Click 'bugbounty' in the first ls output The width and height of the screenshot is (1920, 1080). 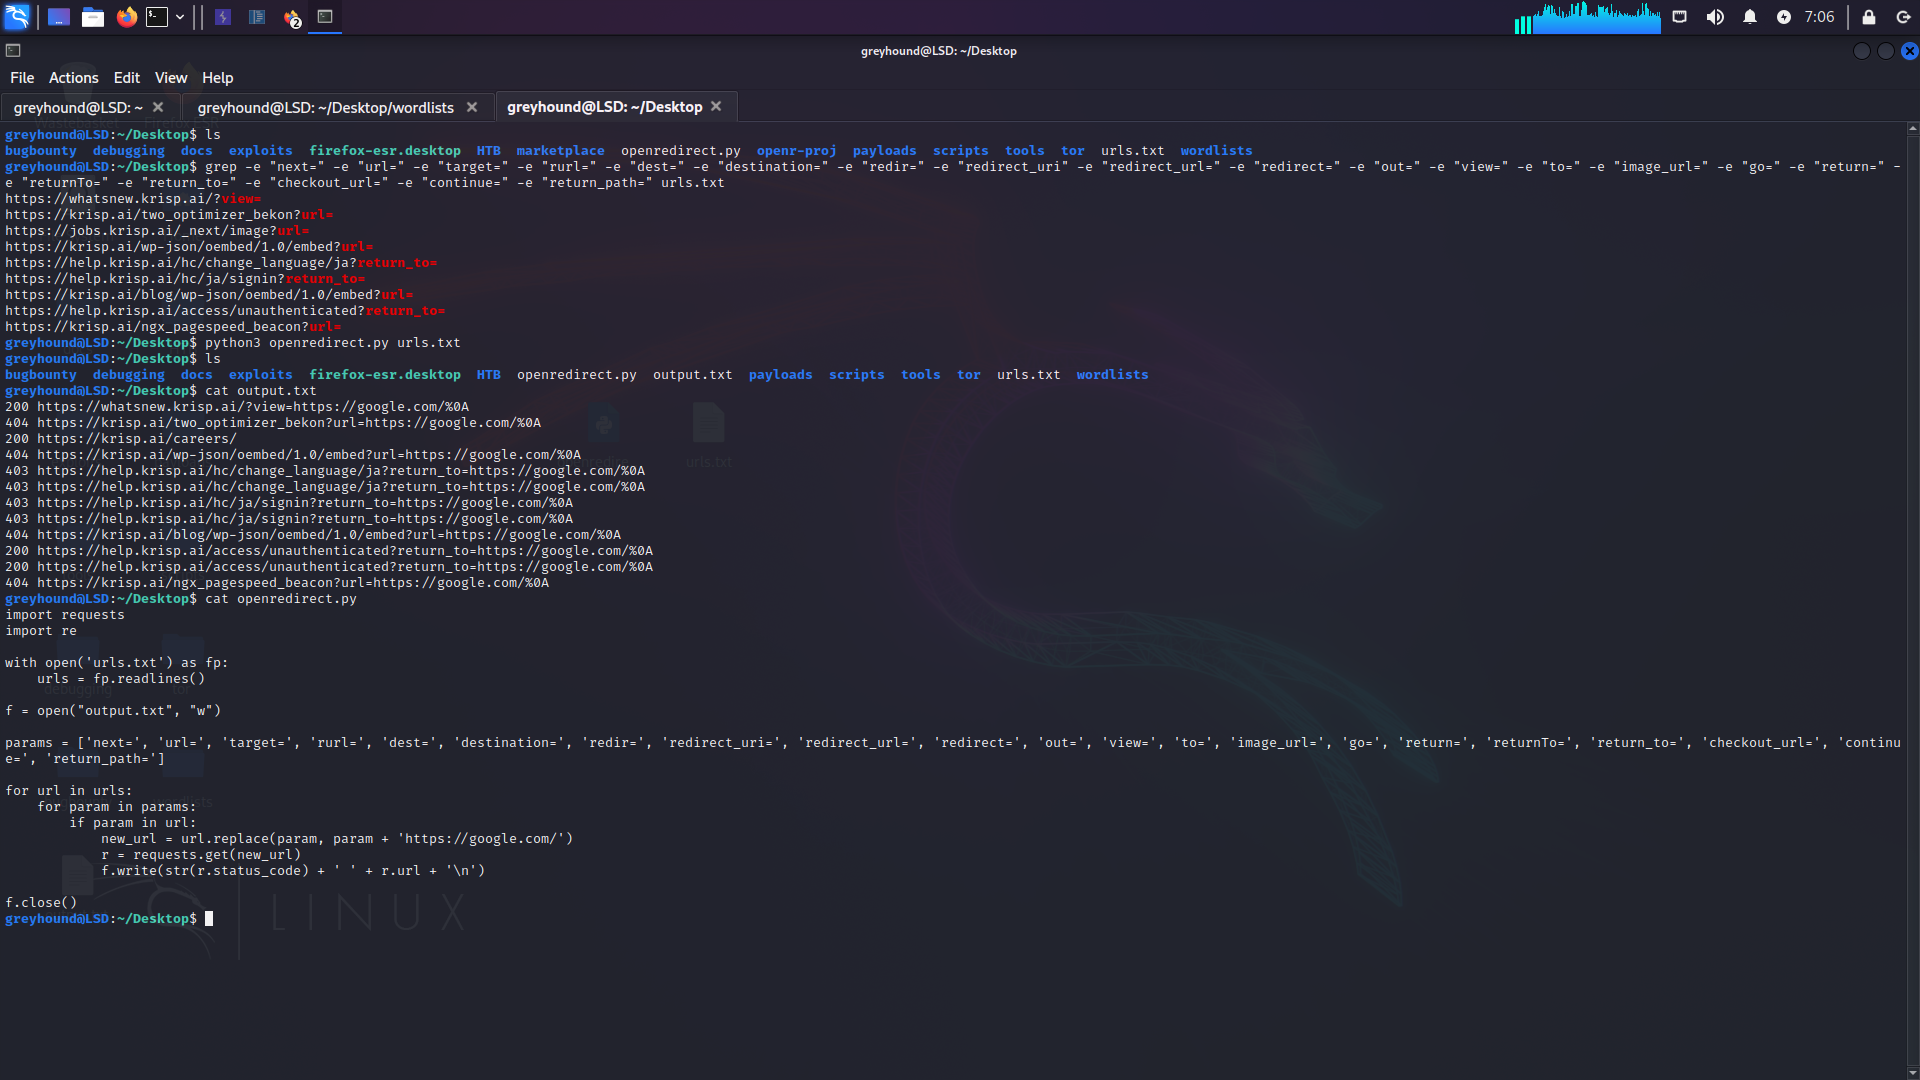pyautogui.click(x=41, y=151)
